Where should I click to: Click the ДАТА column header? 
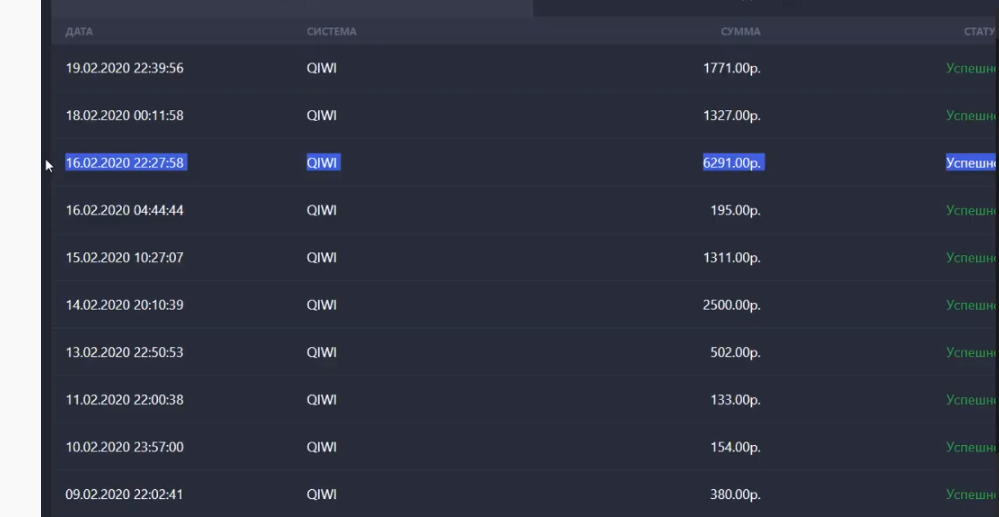79,32
